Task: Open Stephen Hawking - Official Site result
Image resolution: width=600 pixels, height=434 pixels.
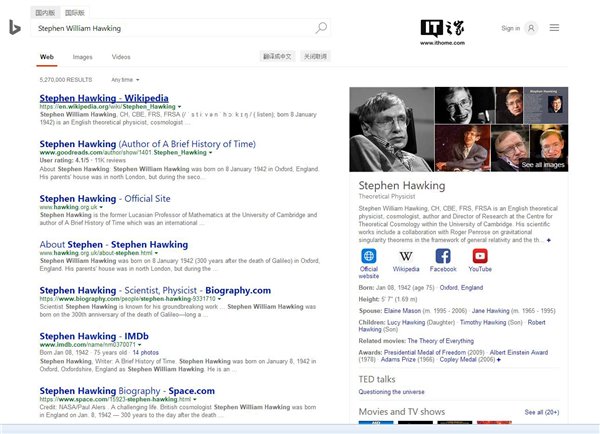Action: click(x=105, y=199)
